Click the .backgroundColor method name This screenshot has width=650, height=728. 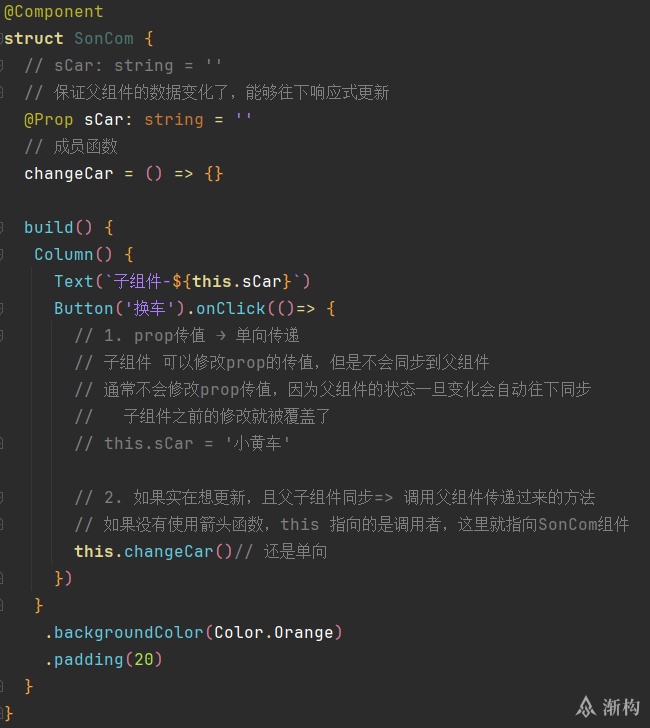[124, 632]
